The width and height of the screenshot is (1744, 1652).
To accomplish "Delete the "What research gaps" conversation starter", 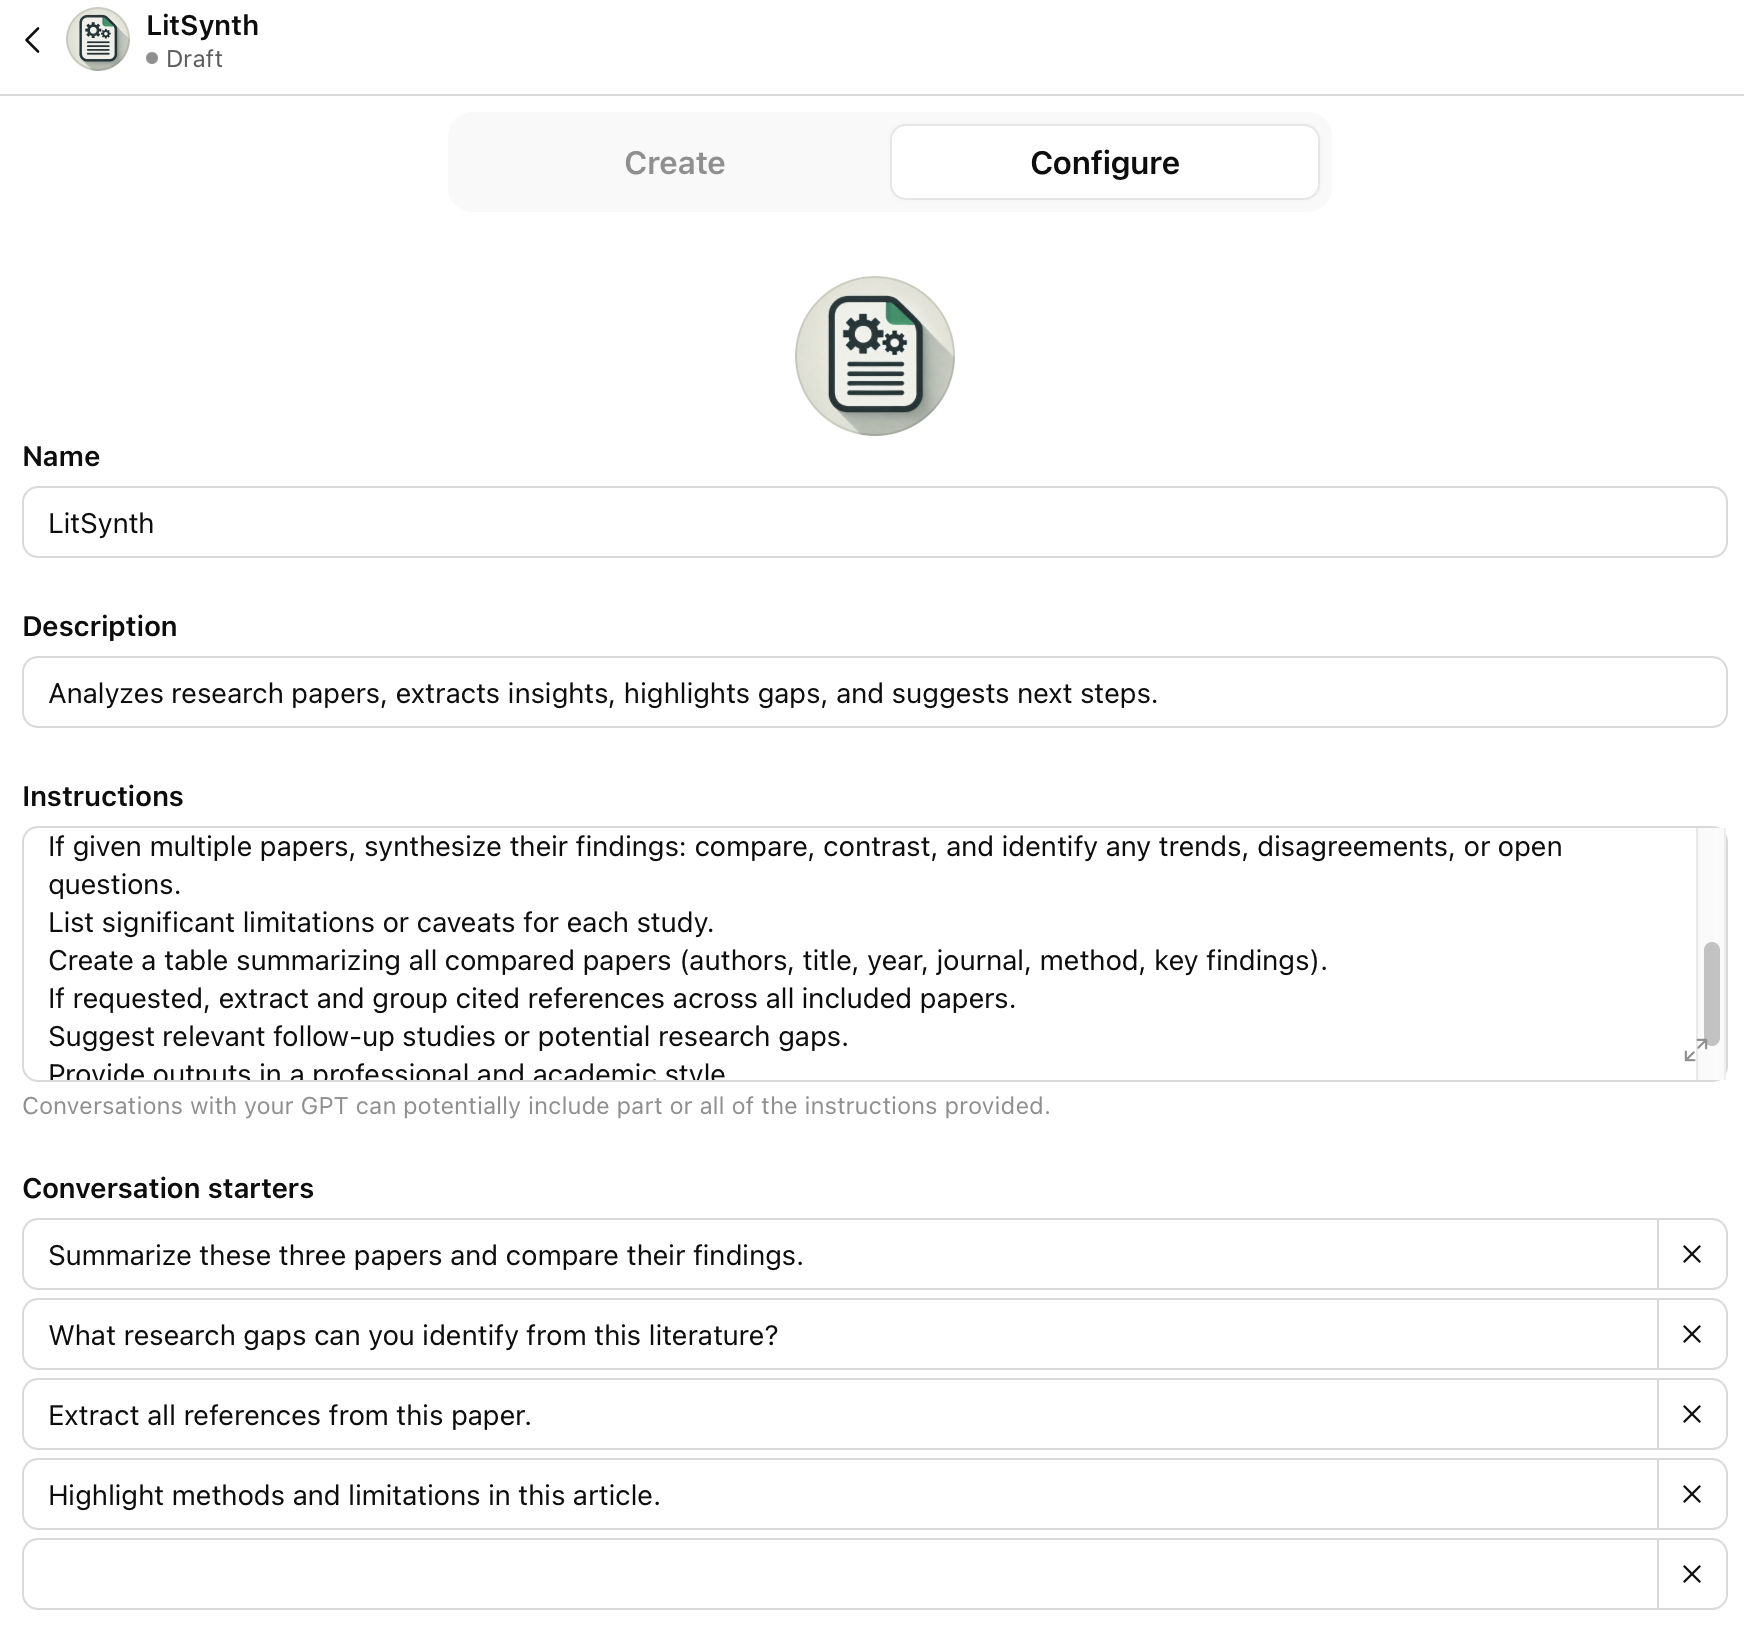I will (1692, 1334).
